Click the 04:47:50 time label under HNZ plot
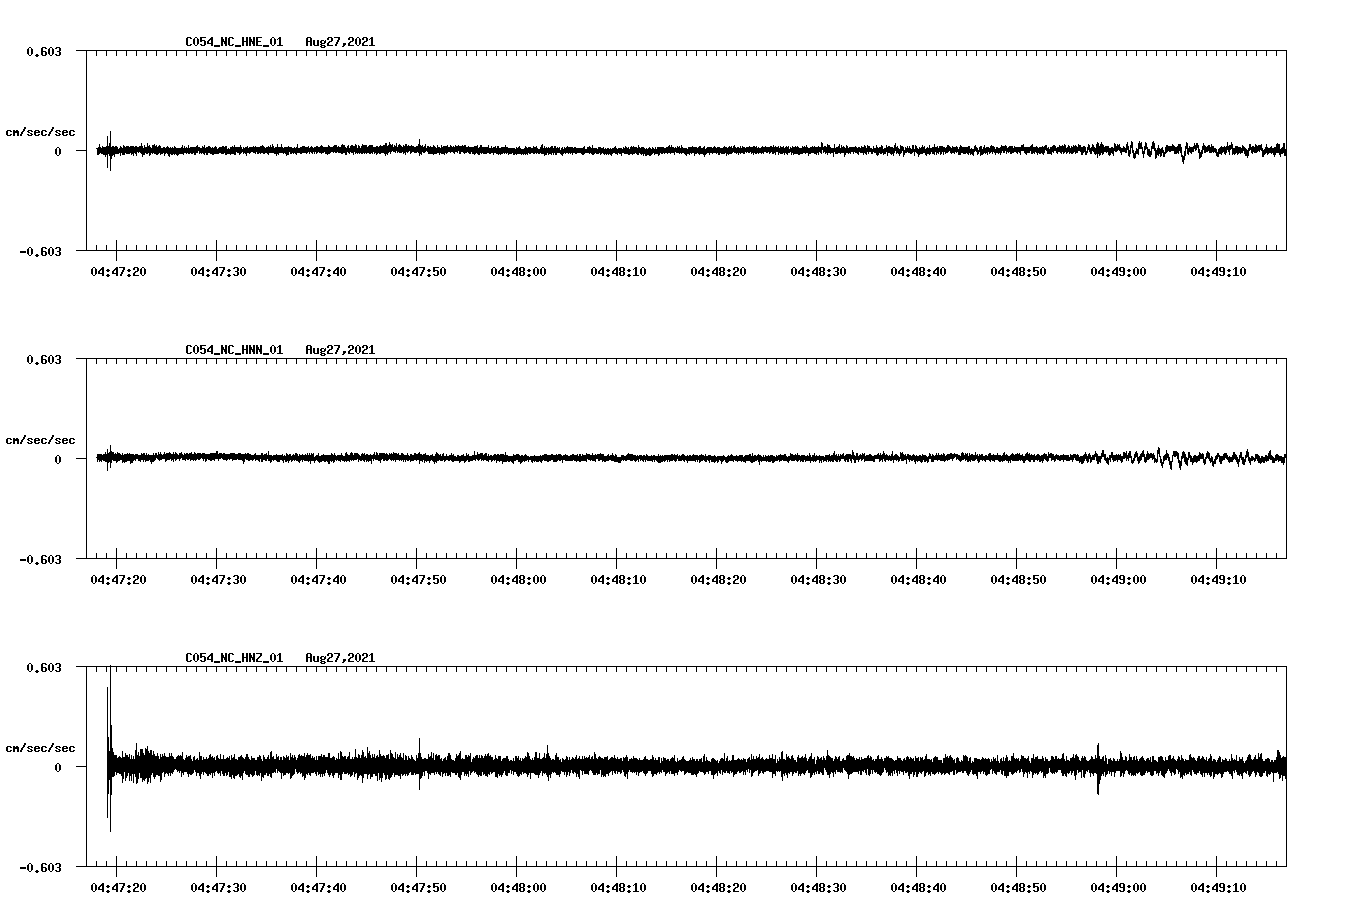Screen dimensions: 1358x924 pyautogui.click(x=418, y=887)
